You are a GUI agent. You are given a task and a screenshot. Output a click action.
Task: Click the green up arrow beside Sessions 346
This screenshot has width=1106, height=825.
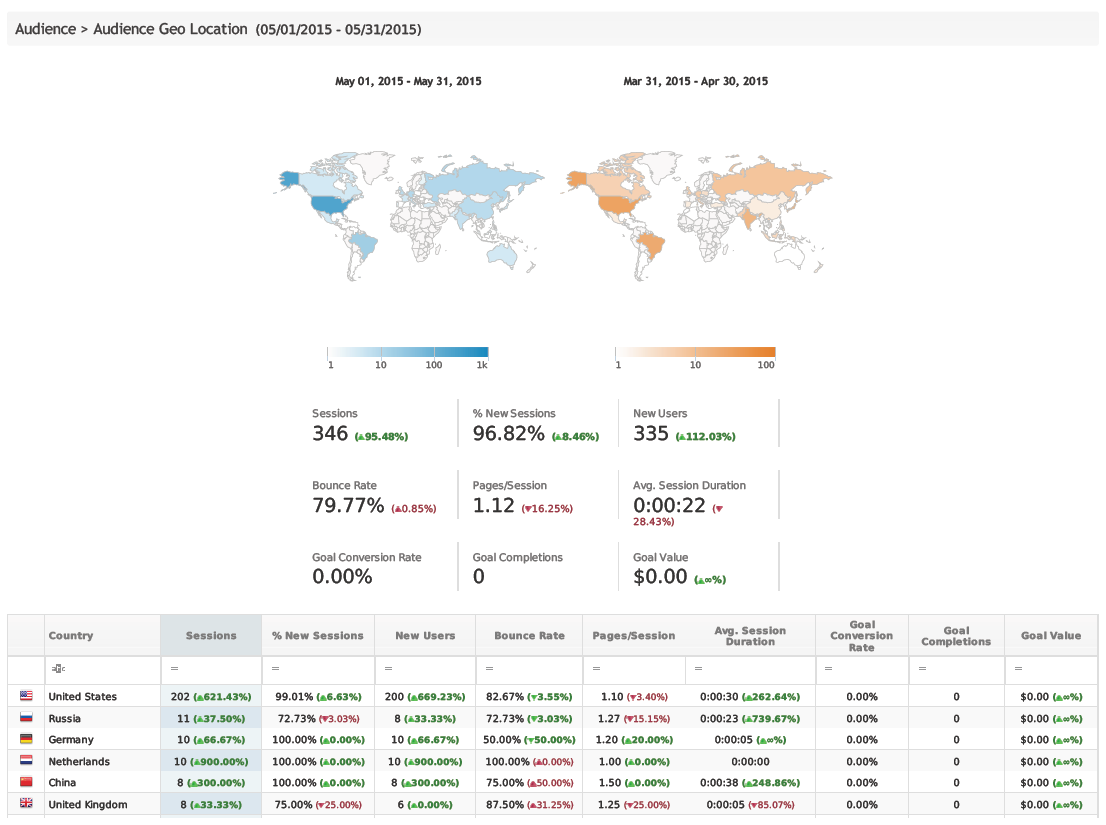(358, 437)
